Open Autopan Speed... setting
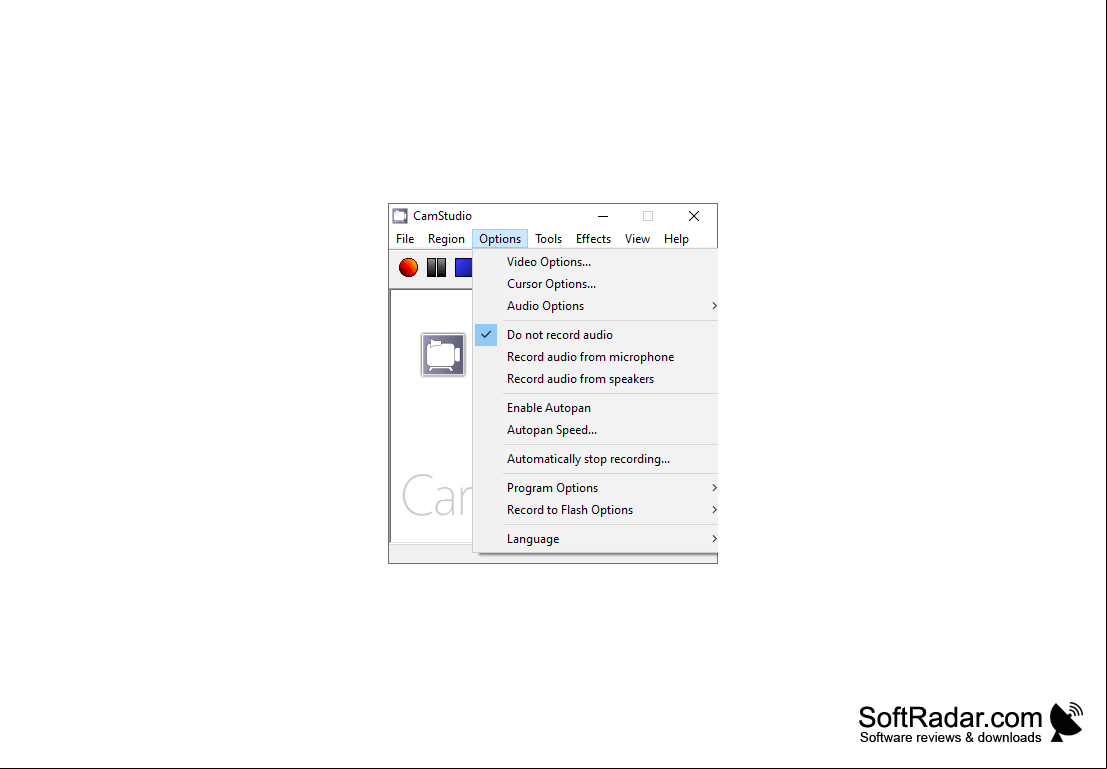 596,429
